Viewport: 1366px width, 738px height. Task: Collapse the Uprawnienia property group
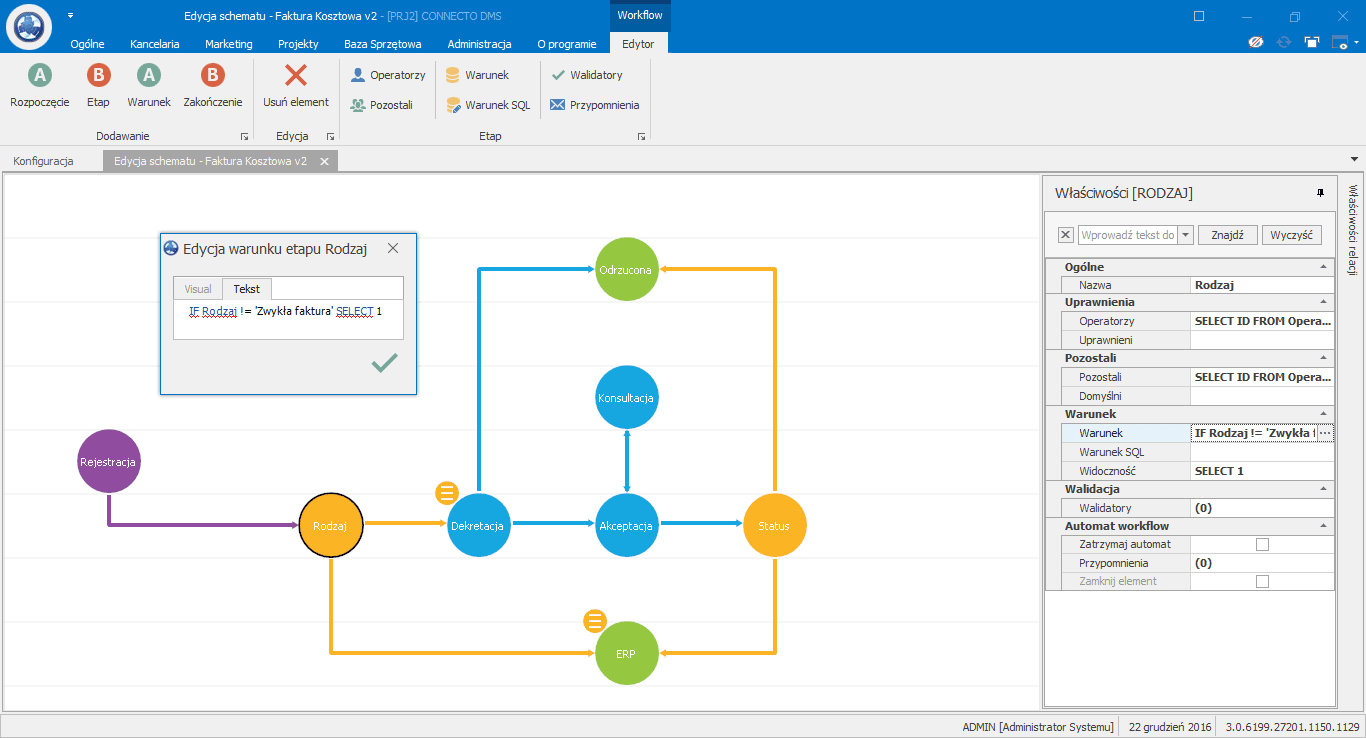(x=1324, y=302)
